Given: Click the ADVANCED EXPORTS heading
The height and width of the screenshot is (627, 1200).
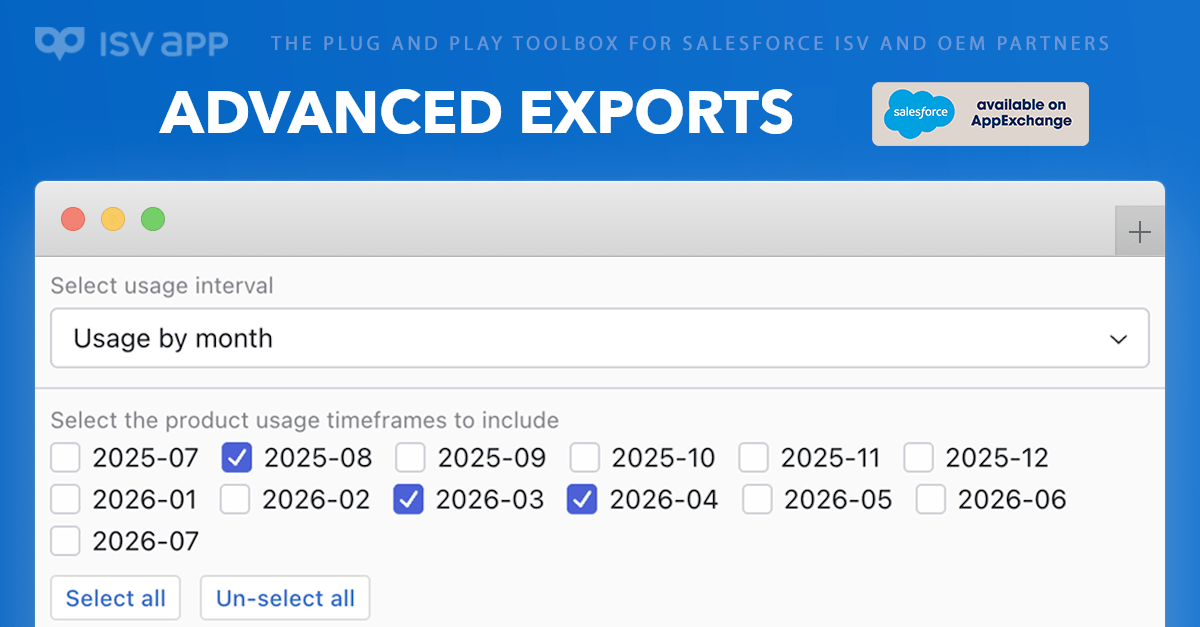Looking at the screenshot, I should point(477,113).
